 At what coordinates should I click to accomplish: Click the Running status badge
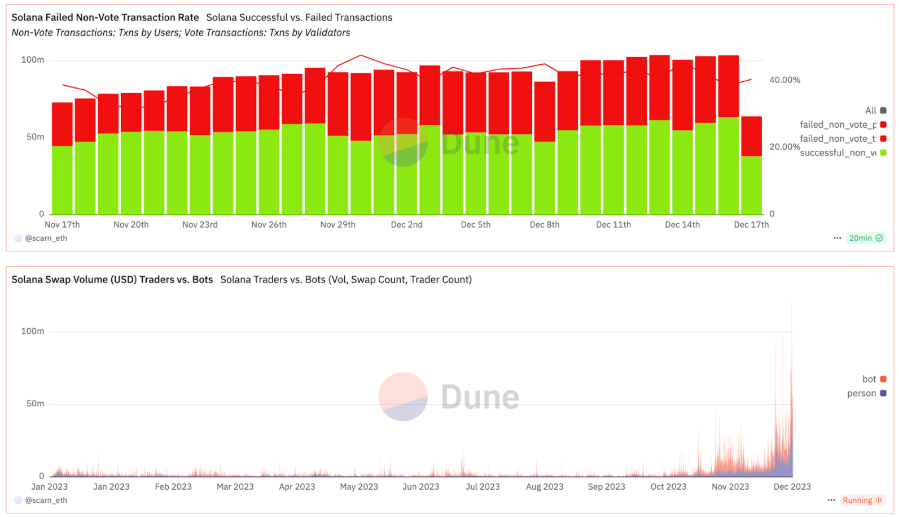(x=862, y=500)
